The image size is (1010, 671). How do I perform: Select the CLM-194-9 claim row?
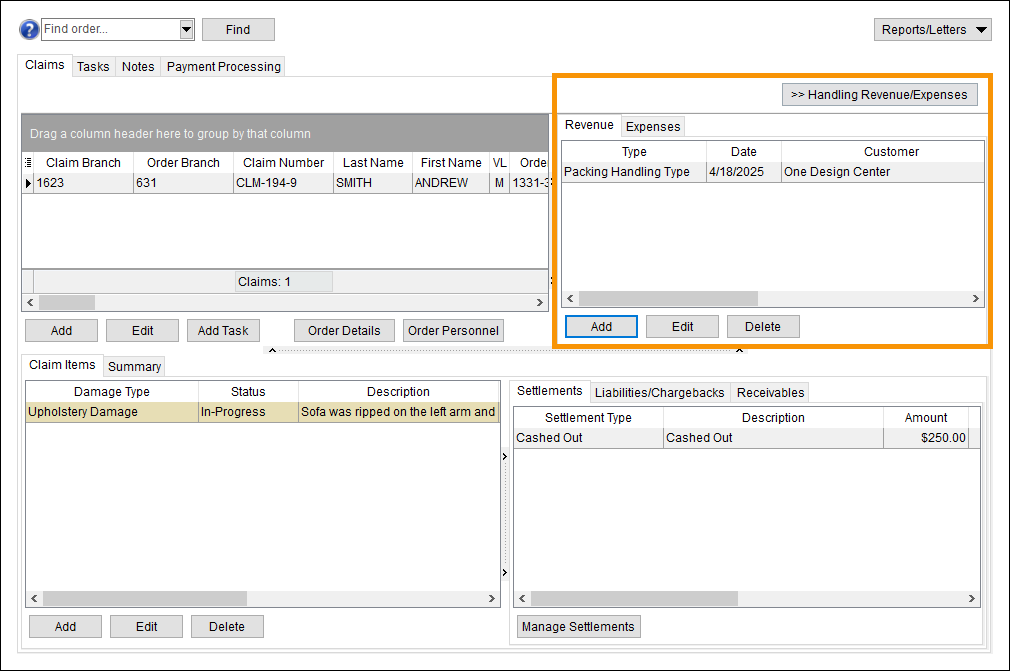[x=283, y=183]
